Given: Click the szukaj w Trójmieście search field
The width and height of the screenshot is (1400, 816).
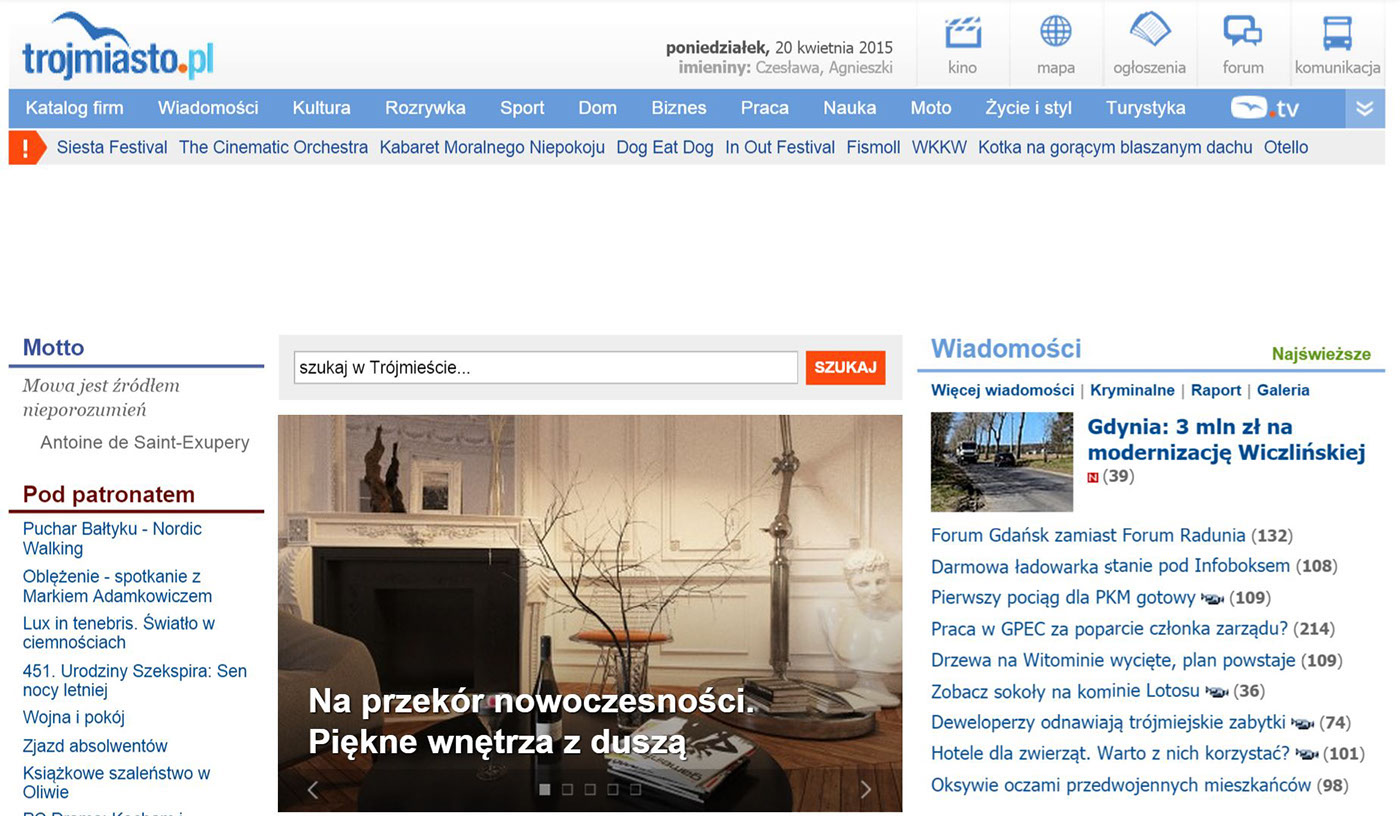Looking at the screenshot, I should [546, 367].
